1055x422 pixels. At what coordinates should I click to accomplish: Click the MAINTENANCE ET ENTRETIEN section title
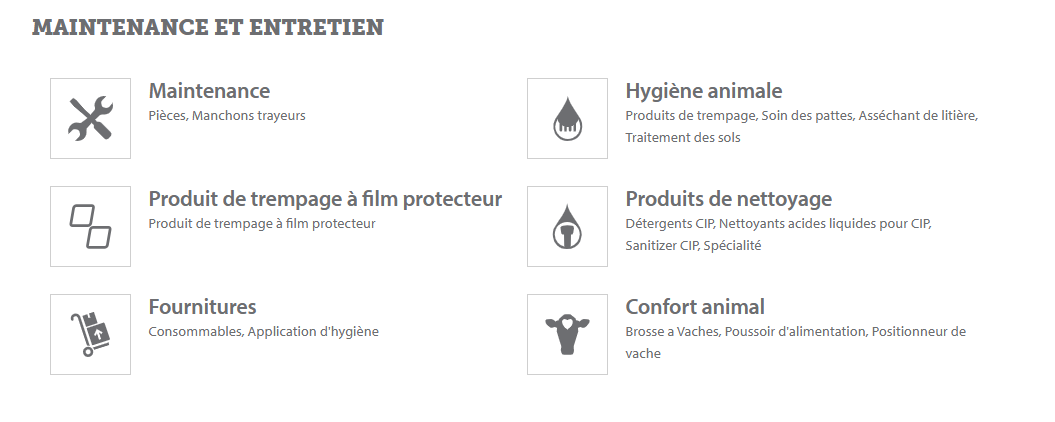click(208, 28)
